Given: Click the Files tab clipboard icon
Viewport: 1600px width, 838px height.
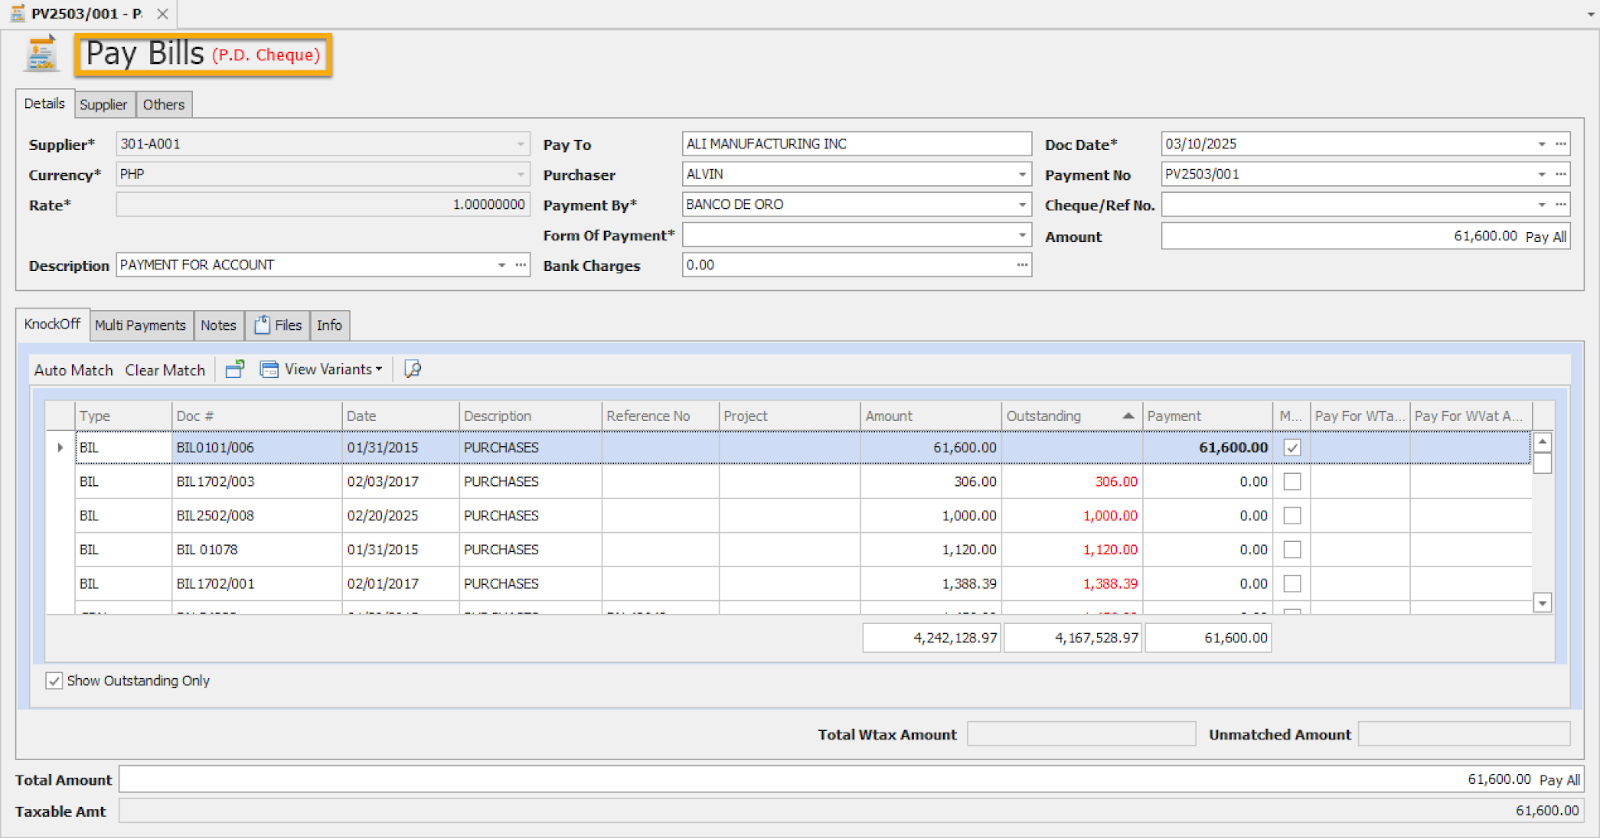Looking at the screenshot, I should (x=262, y=325).
